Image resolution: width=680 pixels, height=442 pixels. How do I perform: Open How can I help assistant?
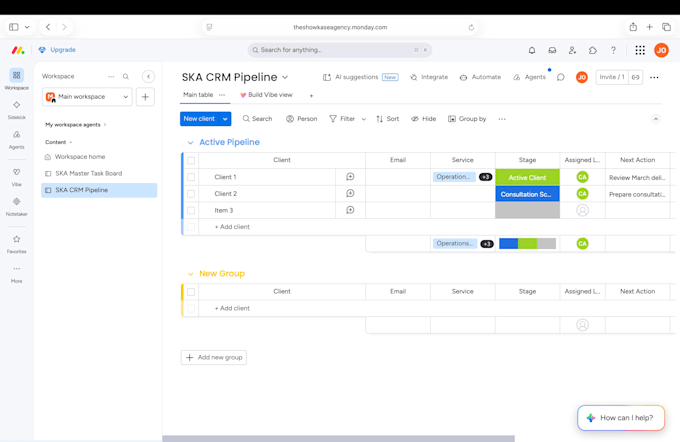point(621,418)
